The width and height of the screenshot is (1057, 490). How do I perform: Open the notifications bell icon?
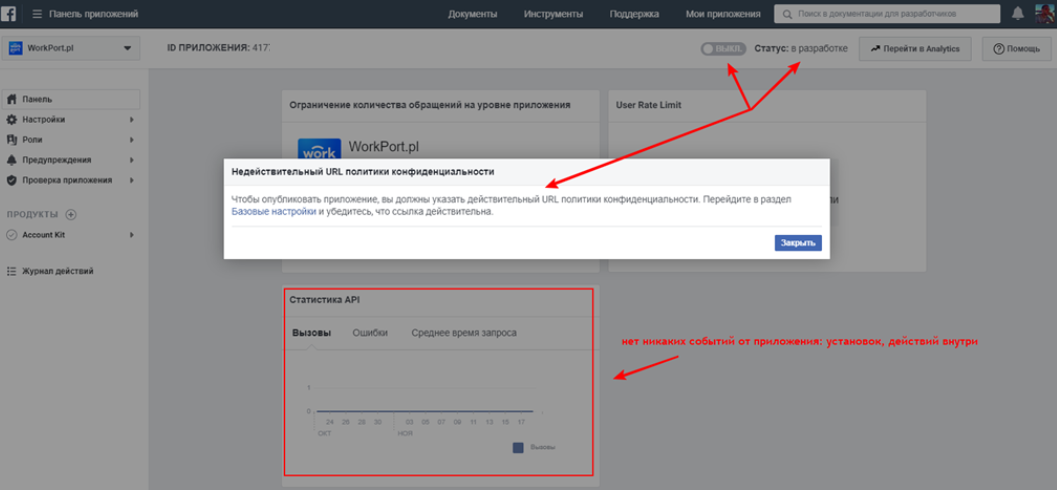point(1018,13)
